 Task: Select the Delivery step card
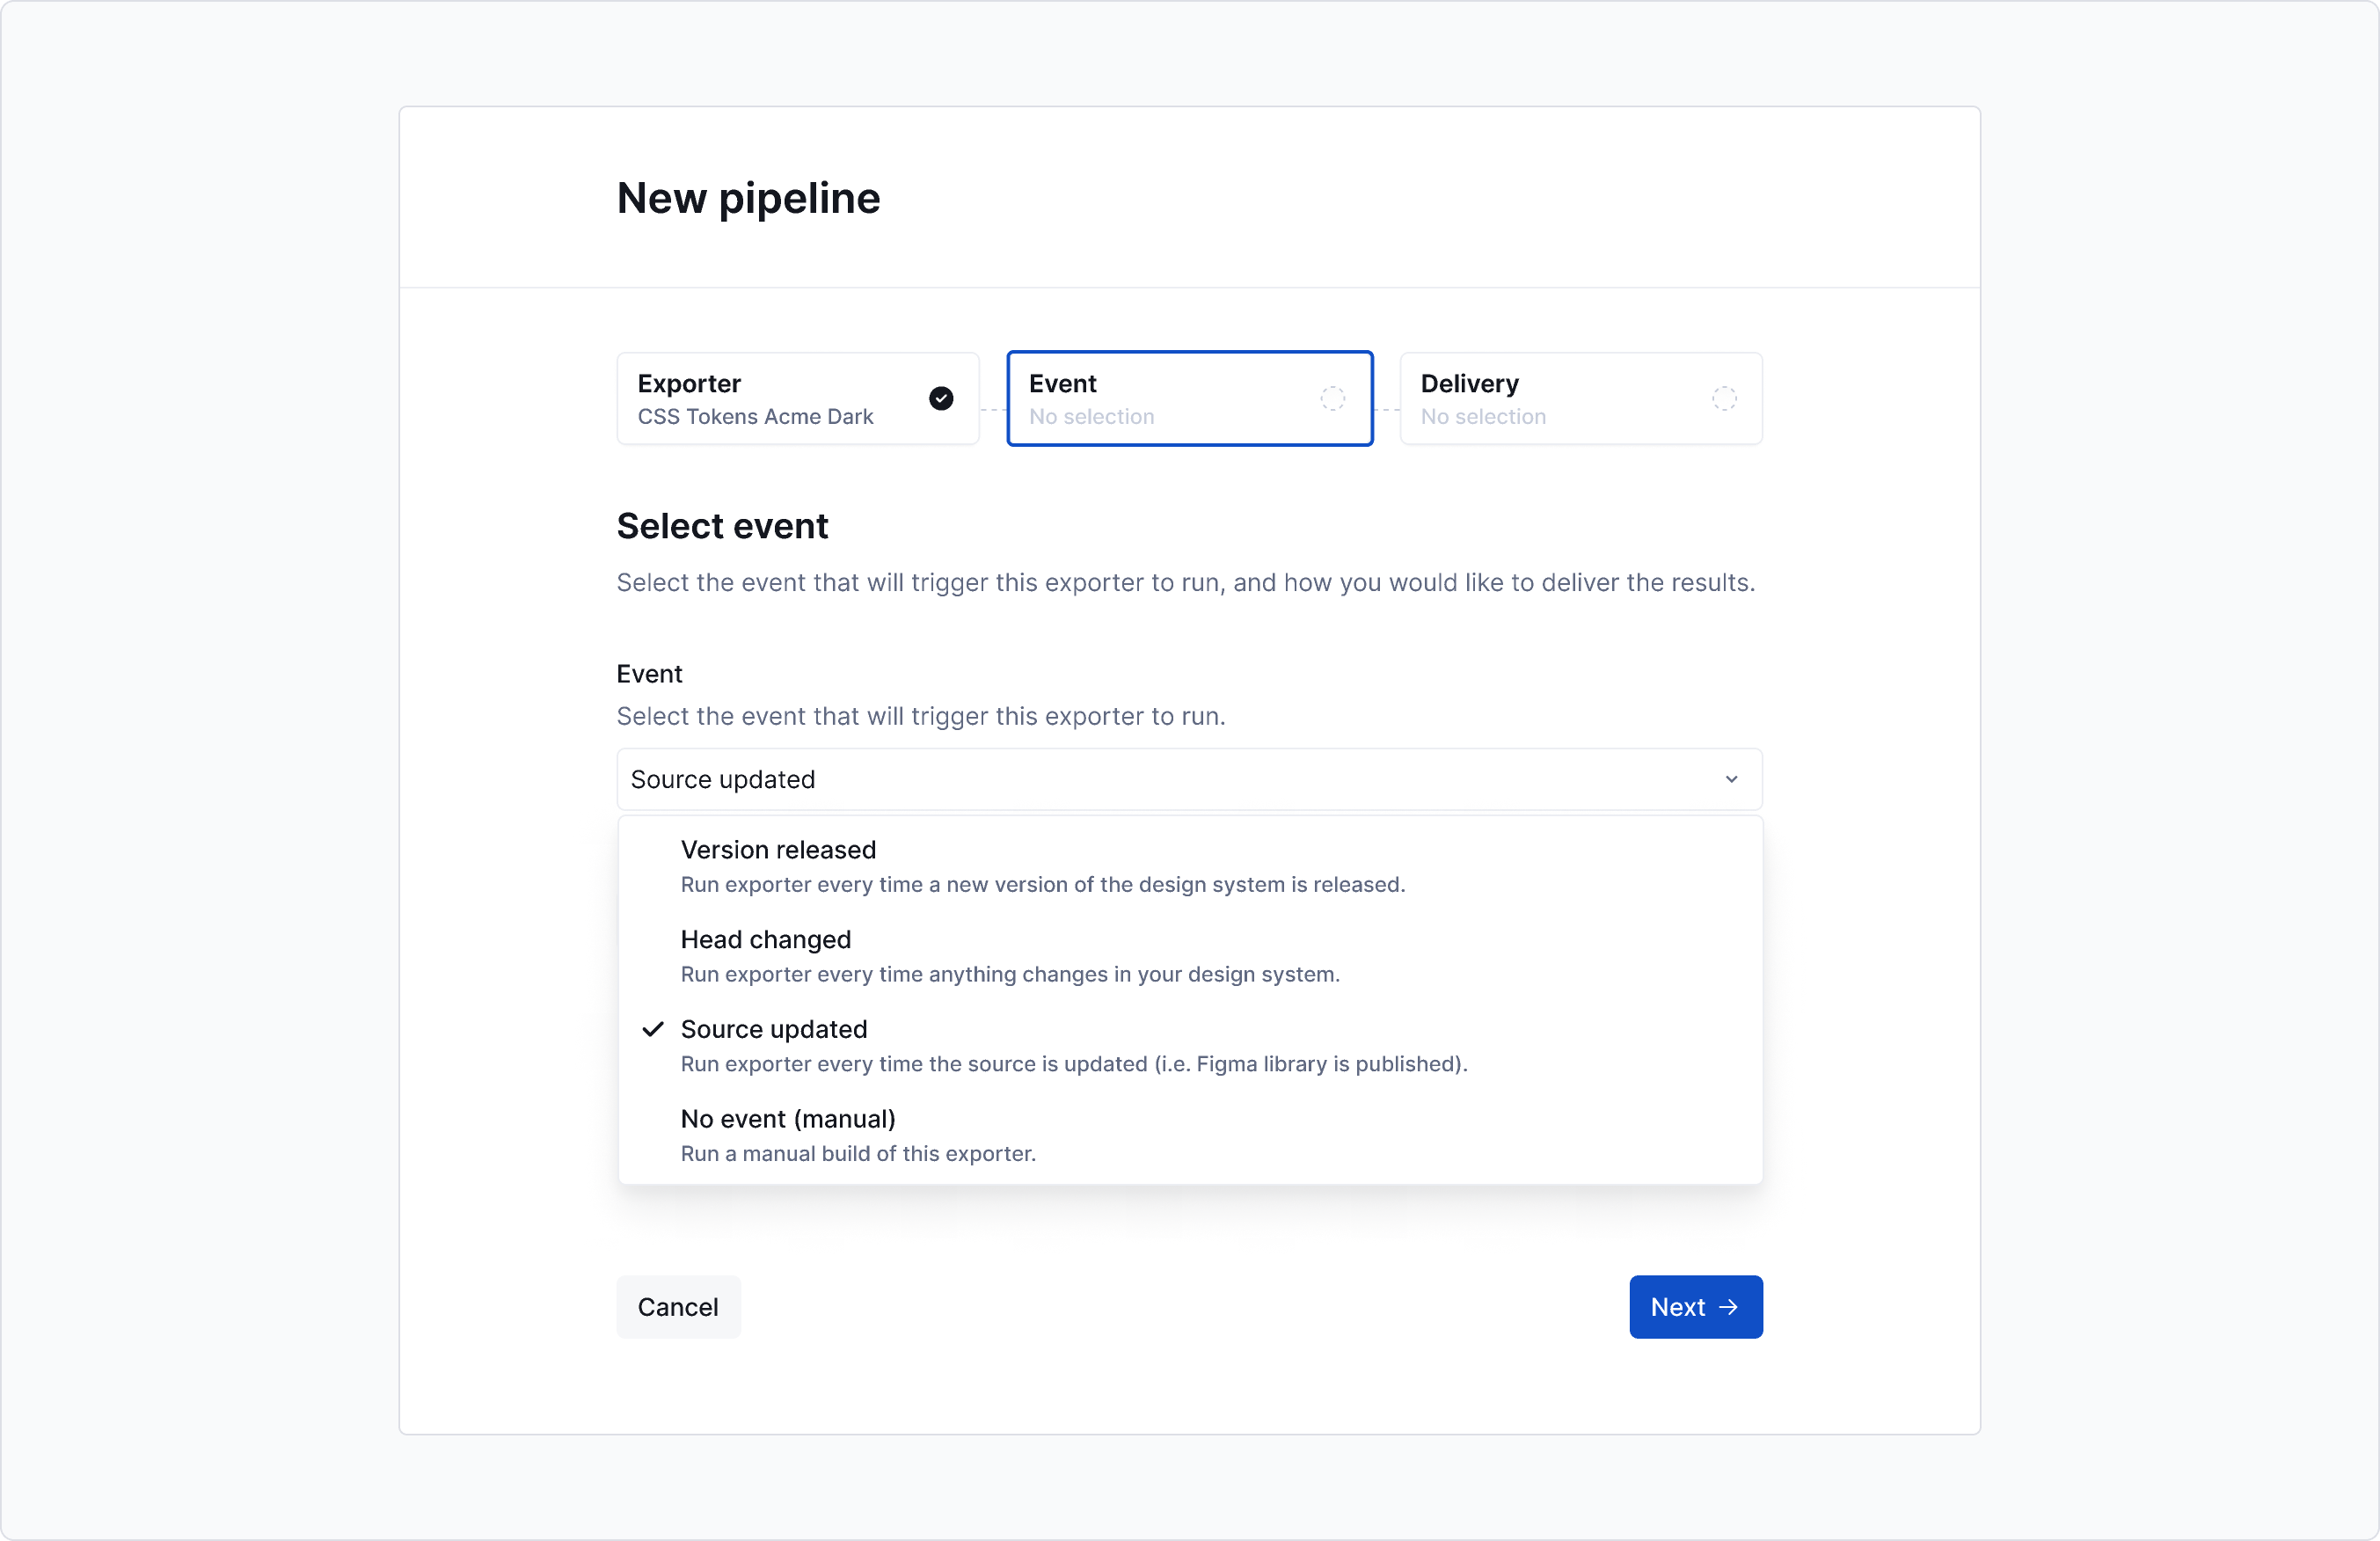click(x=1581, y=398)
